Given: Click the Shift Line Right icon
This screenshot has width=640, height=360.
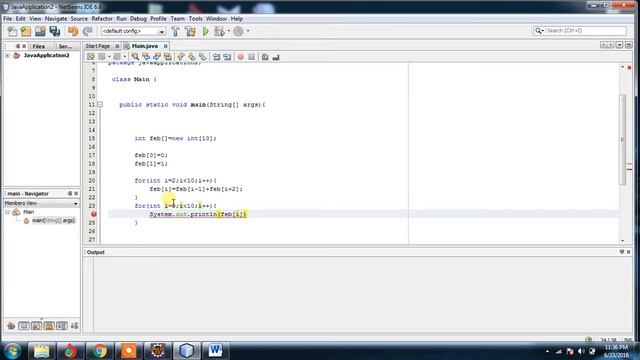Looking at the screenshot, I should coord(227,57).
